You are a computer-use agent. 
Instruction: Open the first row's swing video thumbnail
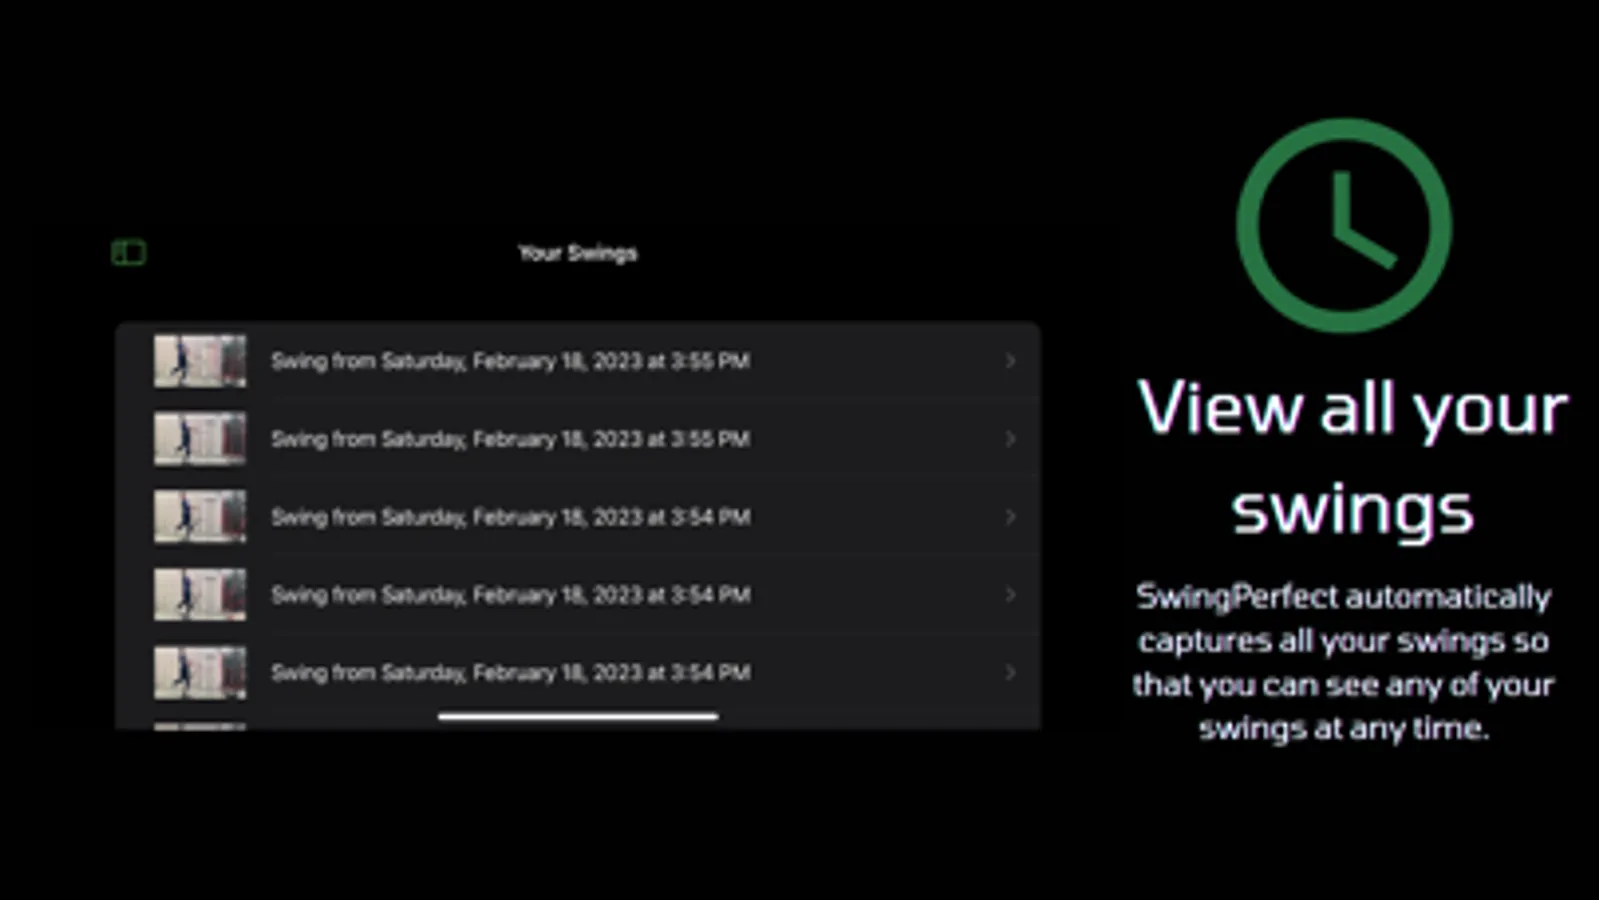pos(200,361)
